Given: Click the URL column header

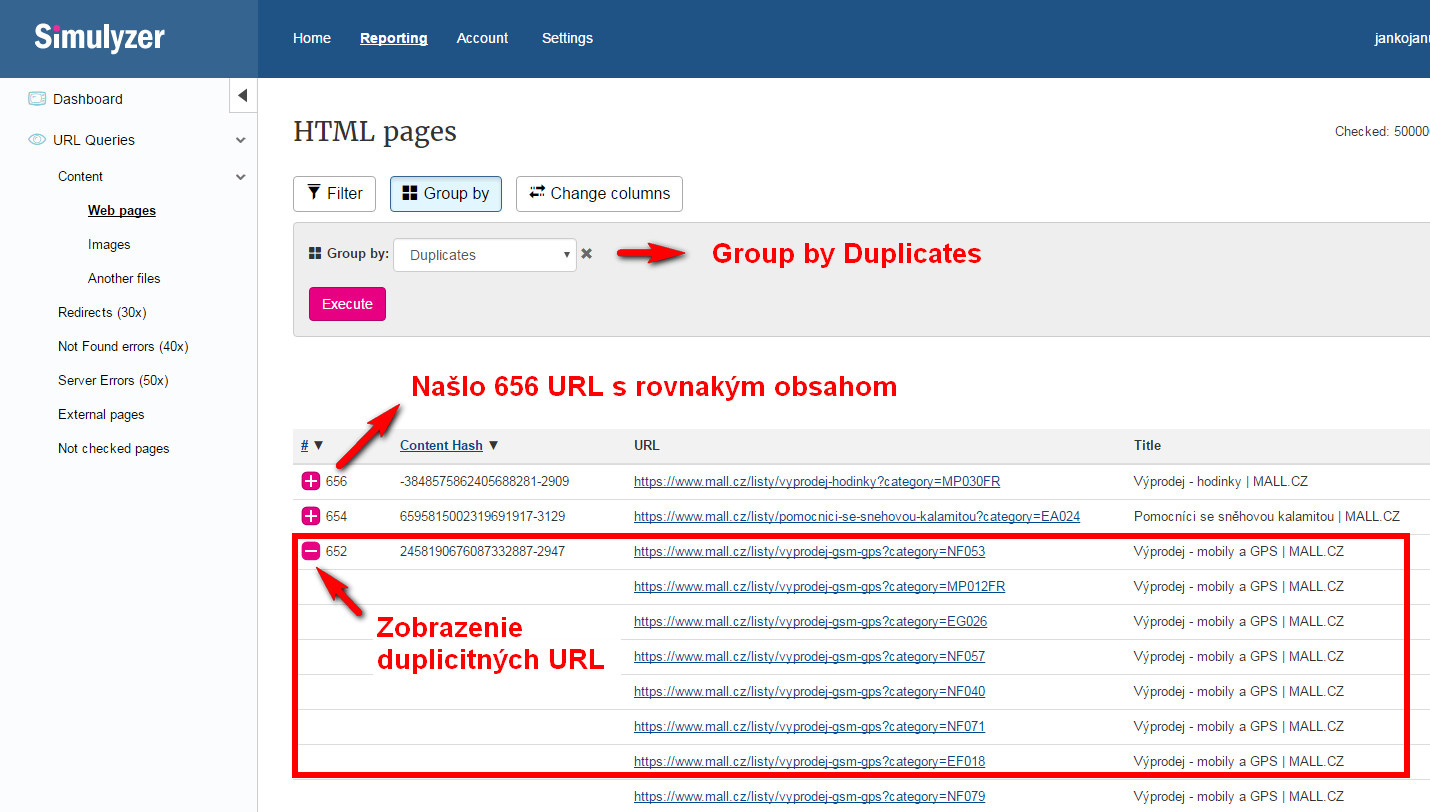Looking at the screenshot, I should (647, 445).
